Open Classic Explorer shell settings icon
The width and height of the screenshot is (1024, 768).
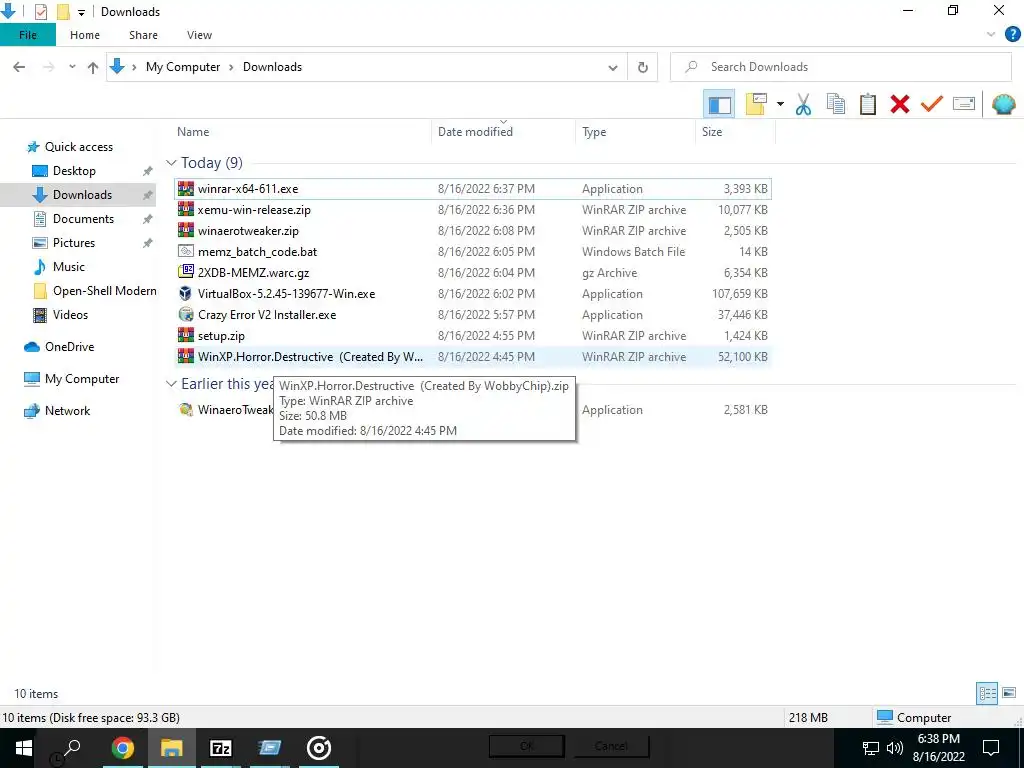tap(1004, 104)
